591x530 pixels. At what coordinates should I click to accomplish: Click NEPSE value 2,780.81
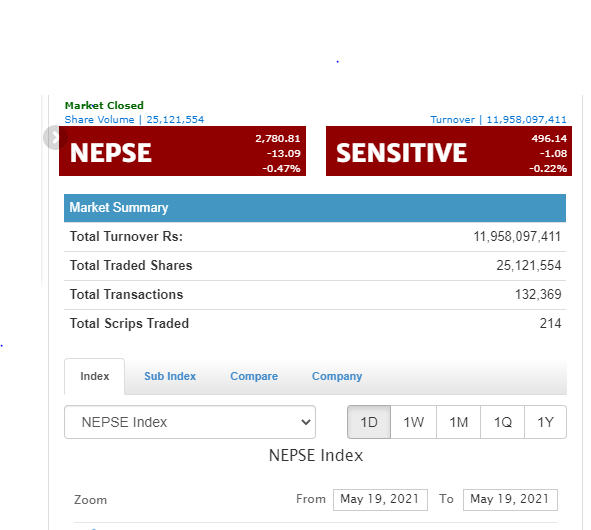pos(278,138)
